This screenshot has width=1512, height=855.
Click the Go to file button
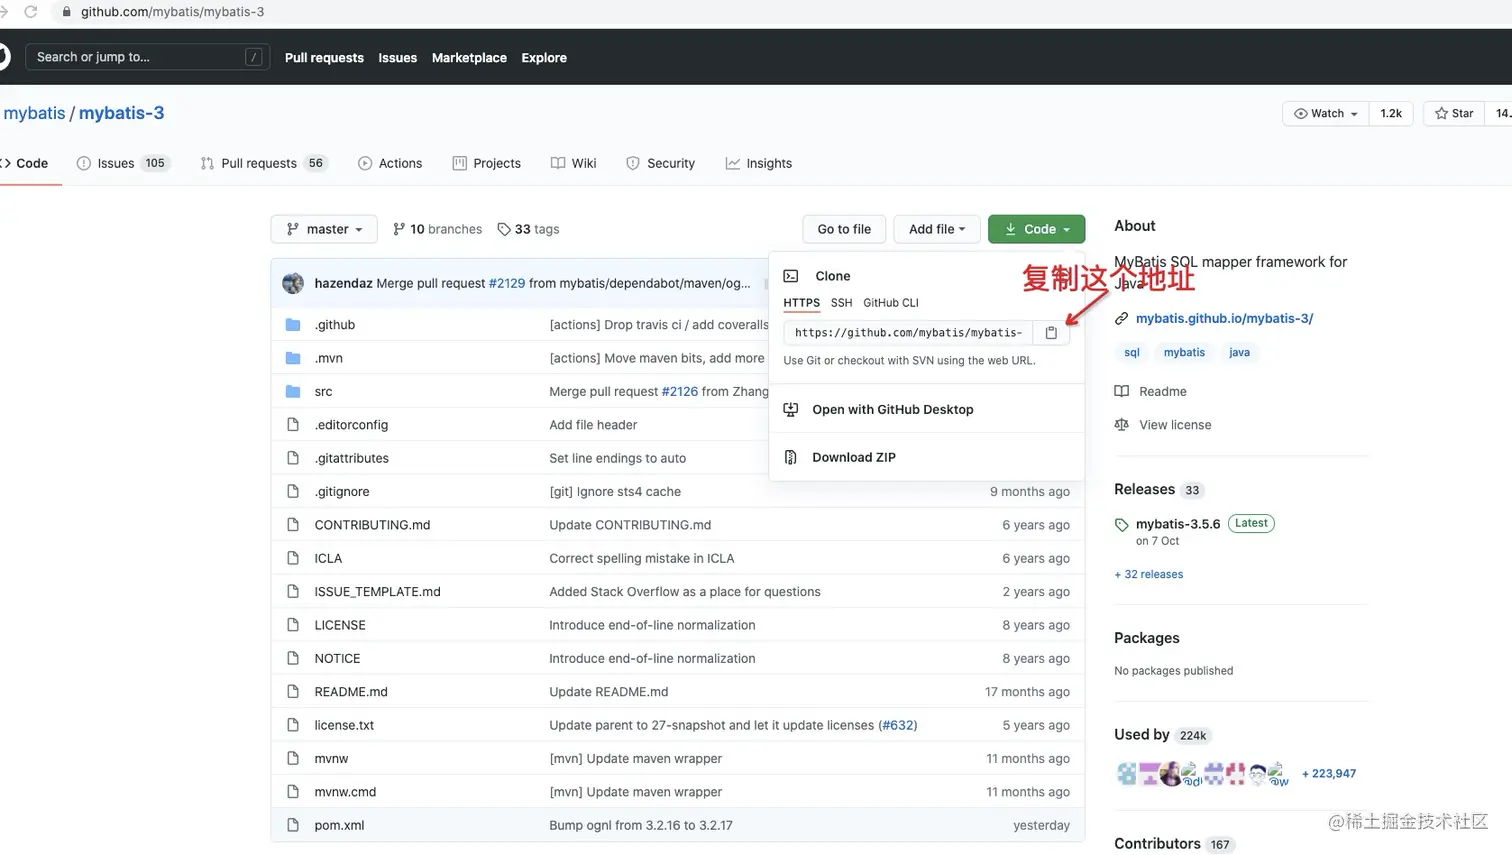(844, 229)
